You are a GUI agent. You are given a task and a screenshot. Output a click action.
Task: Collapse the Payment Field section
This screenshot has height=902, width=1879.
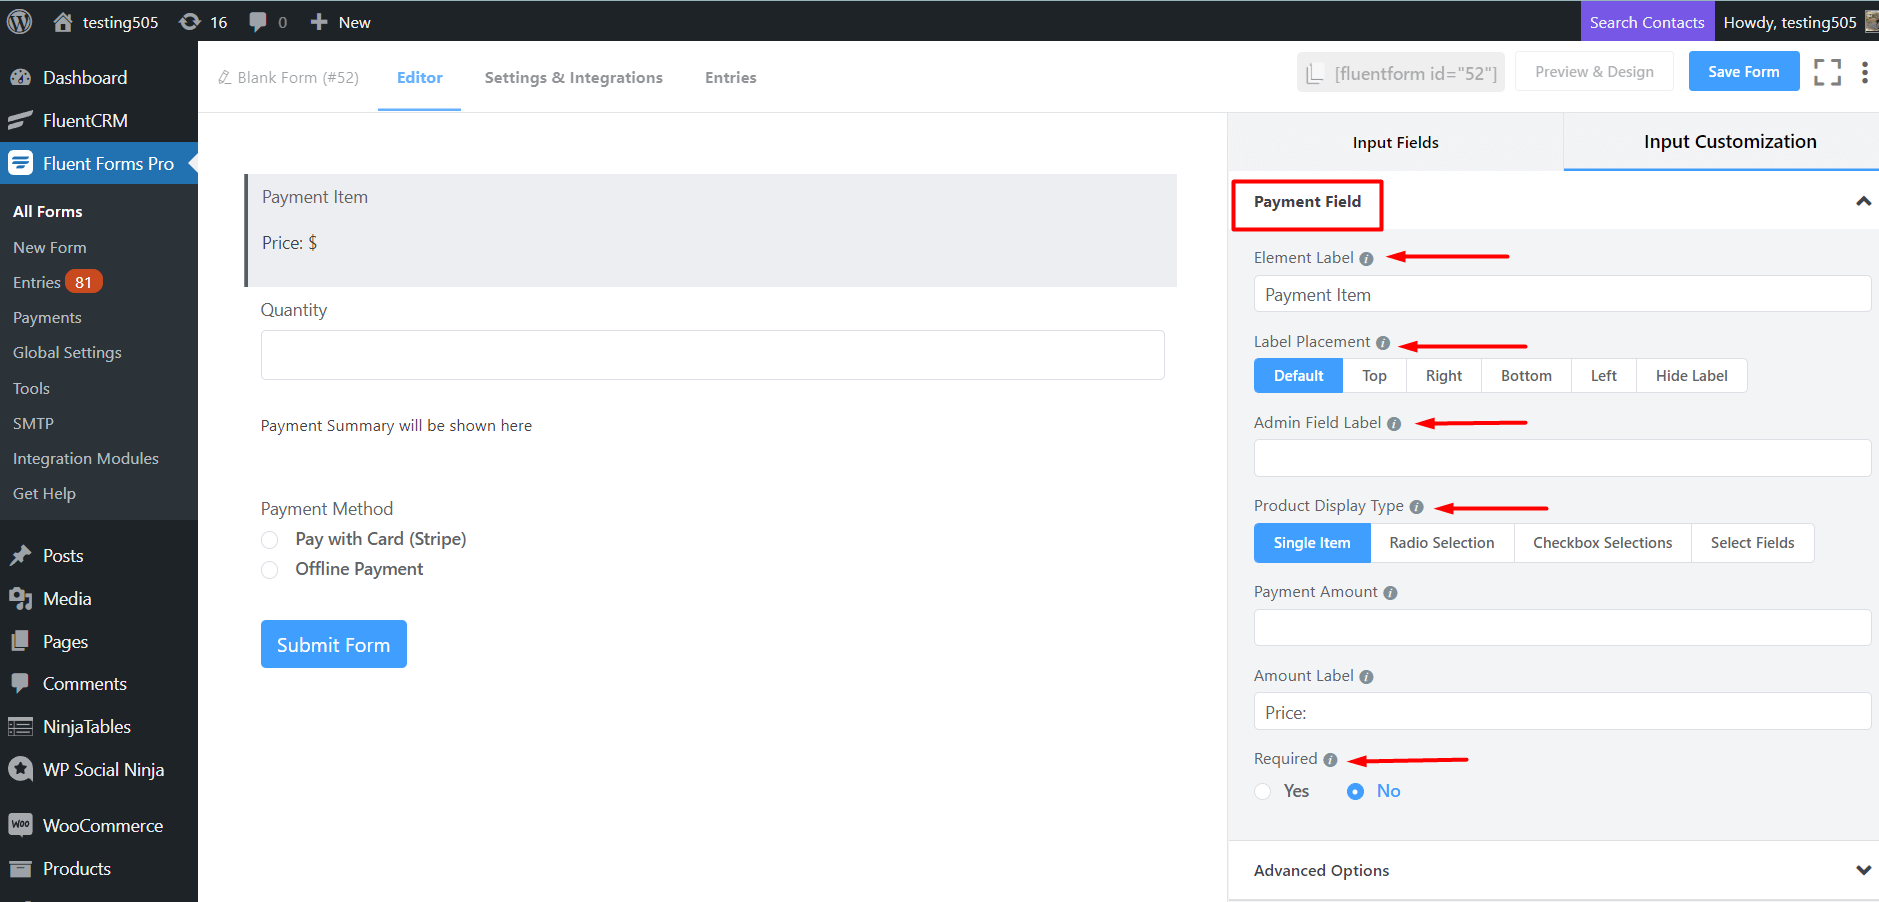(x=1863, y=202)
